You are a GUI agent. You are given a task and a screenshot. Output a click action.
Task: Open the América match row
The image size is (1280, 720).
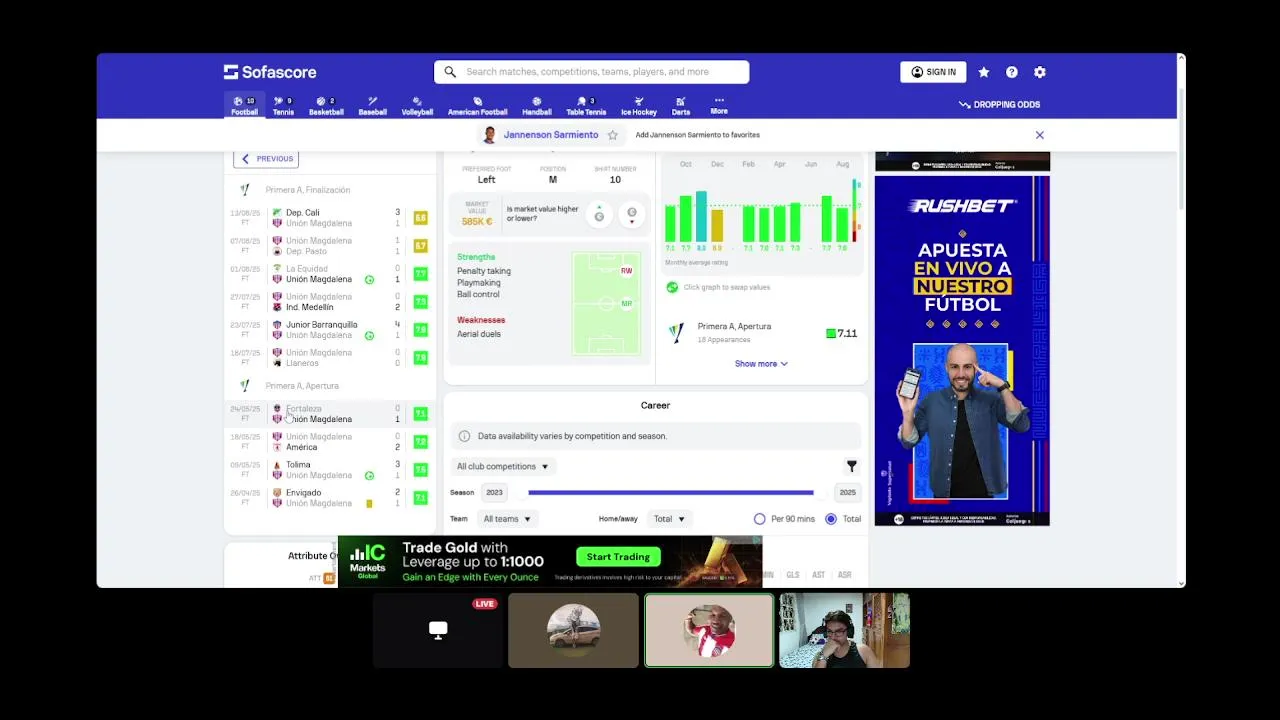(x=330, y=442)
